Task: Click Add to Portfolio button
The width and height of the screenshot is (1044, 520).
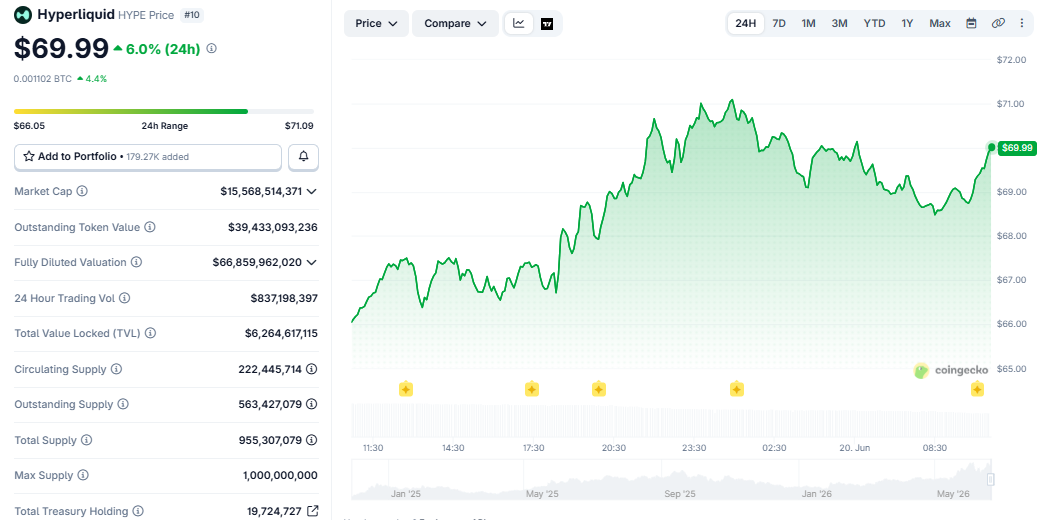Action: pos(148,156)
